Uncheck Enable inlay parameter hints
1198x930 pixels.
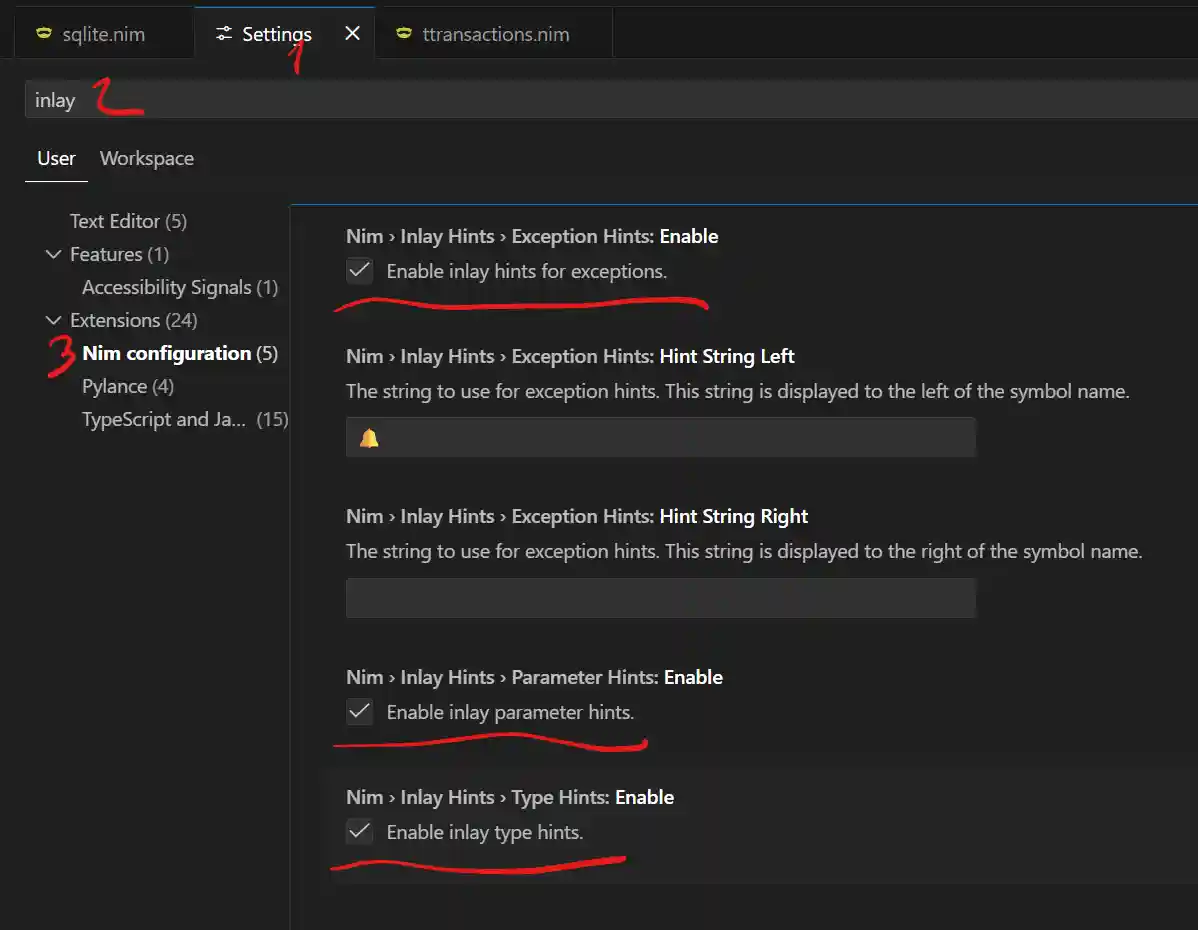pos(360,712)
